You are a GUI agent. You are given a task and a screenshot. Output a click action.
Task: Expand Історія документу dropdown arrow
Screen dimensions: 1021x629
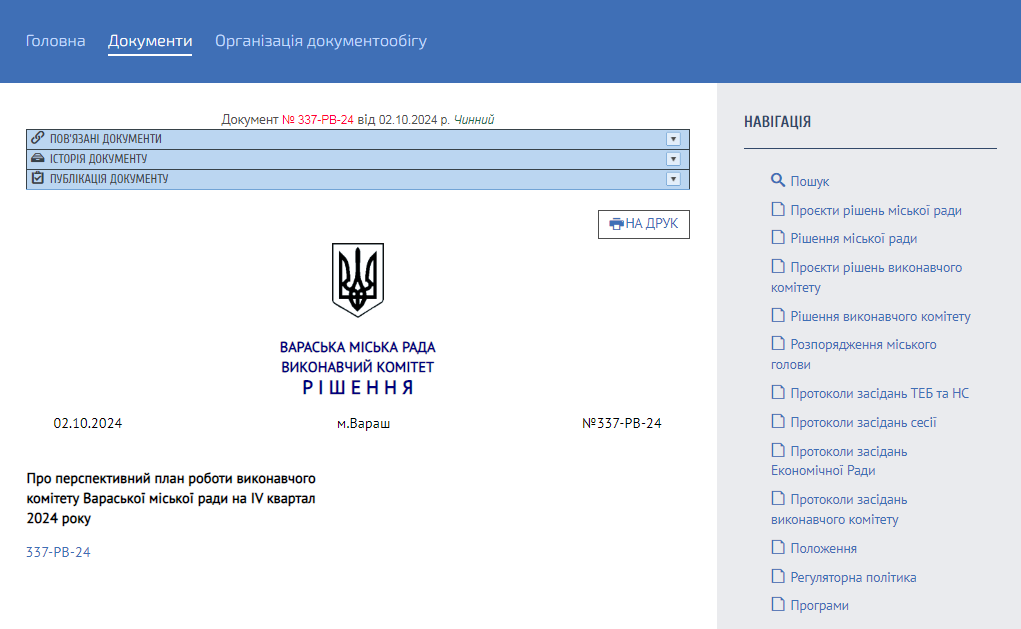[x=673, y=159]
